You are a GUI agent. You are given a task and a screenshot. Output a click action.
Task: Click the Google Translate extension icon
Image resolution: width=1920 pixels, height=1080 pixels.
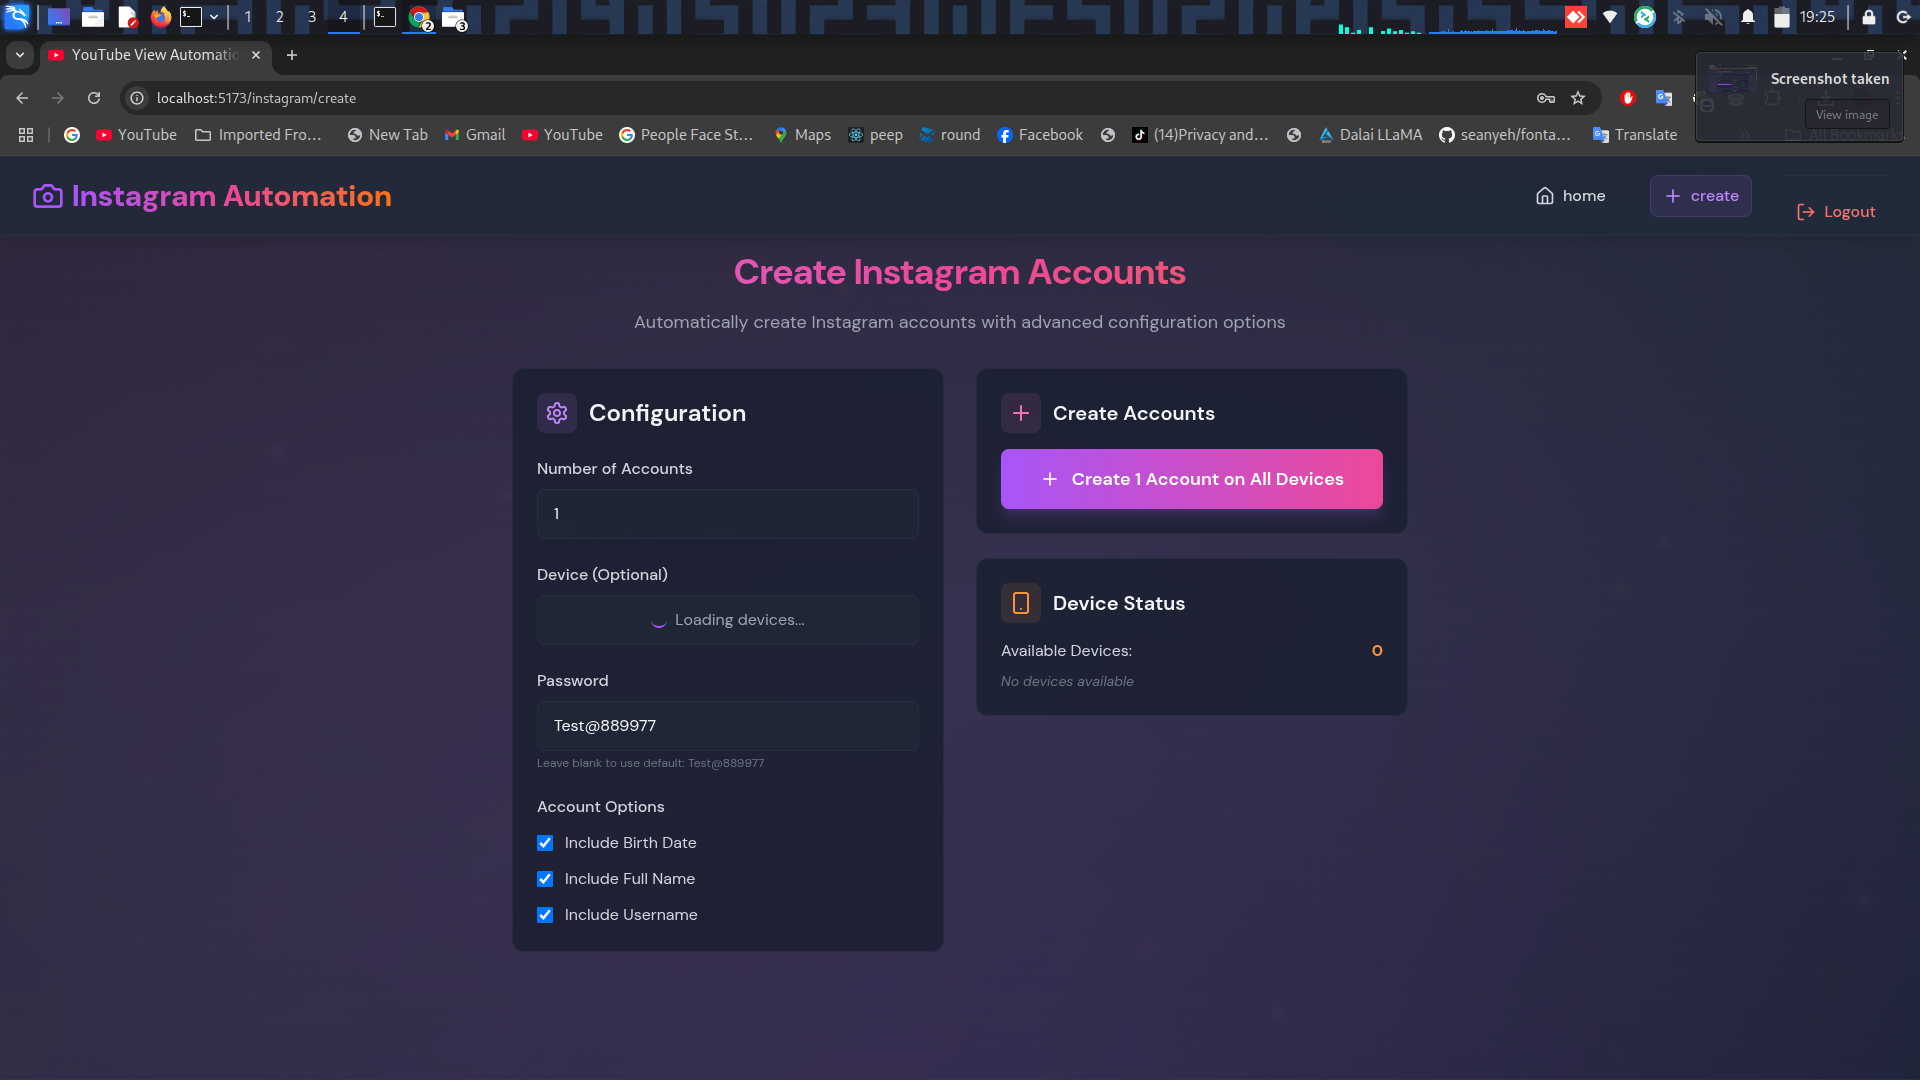[1664, 98]
